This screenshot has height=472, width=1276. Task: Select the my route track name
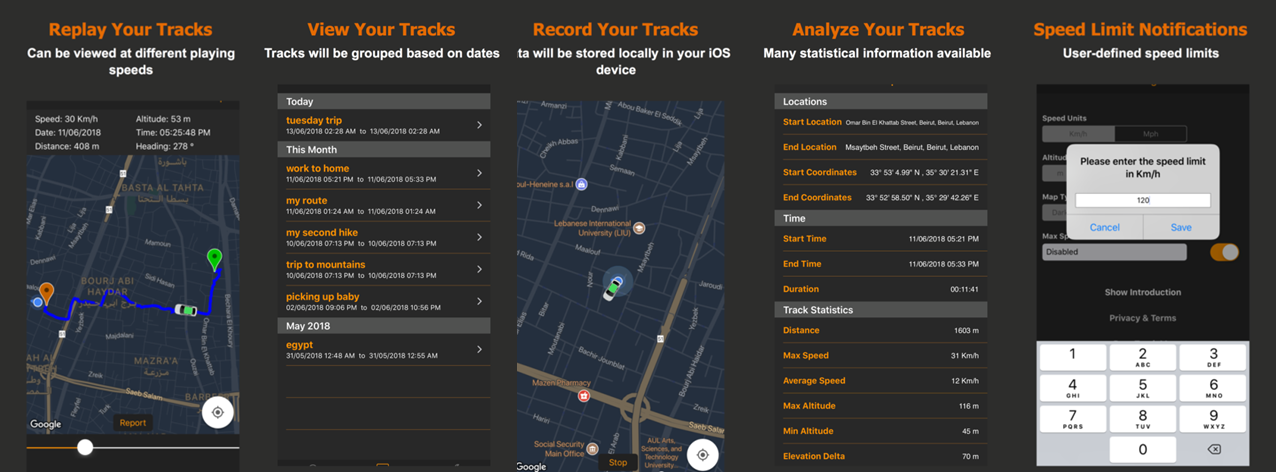coord(307,200)
